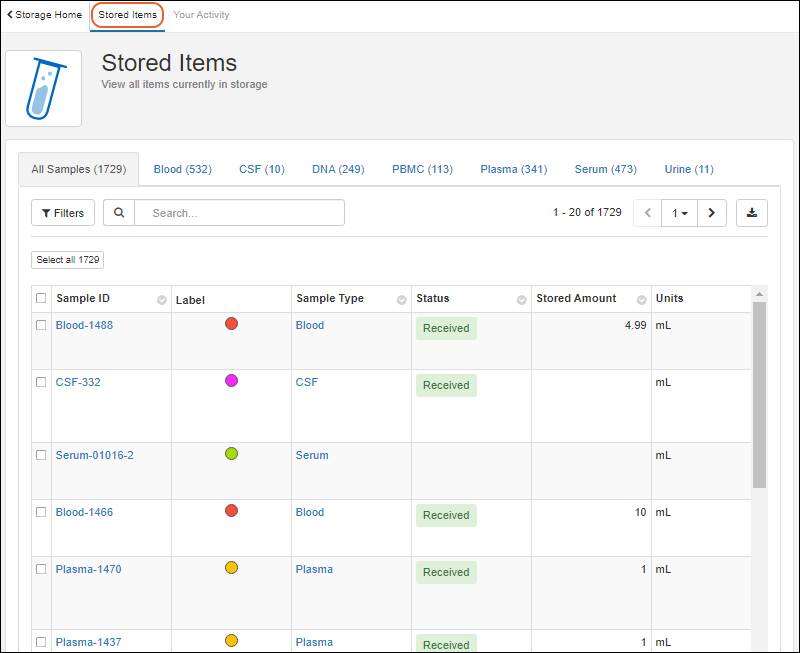
Task: Open Sample ID column sort menu
Action: [x=162, y=300]
